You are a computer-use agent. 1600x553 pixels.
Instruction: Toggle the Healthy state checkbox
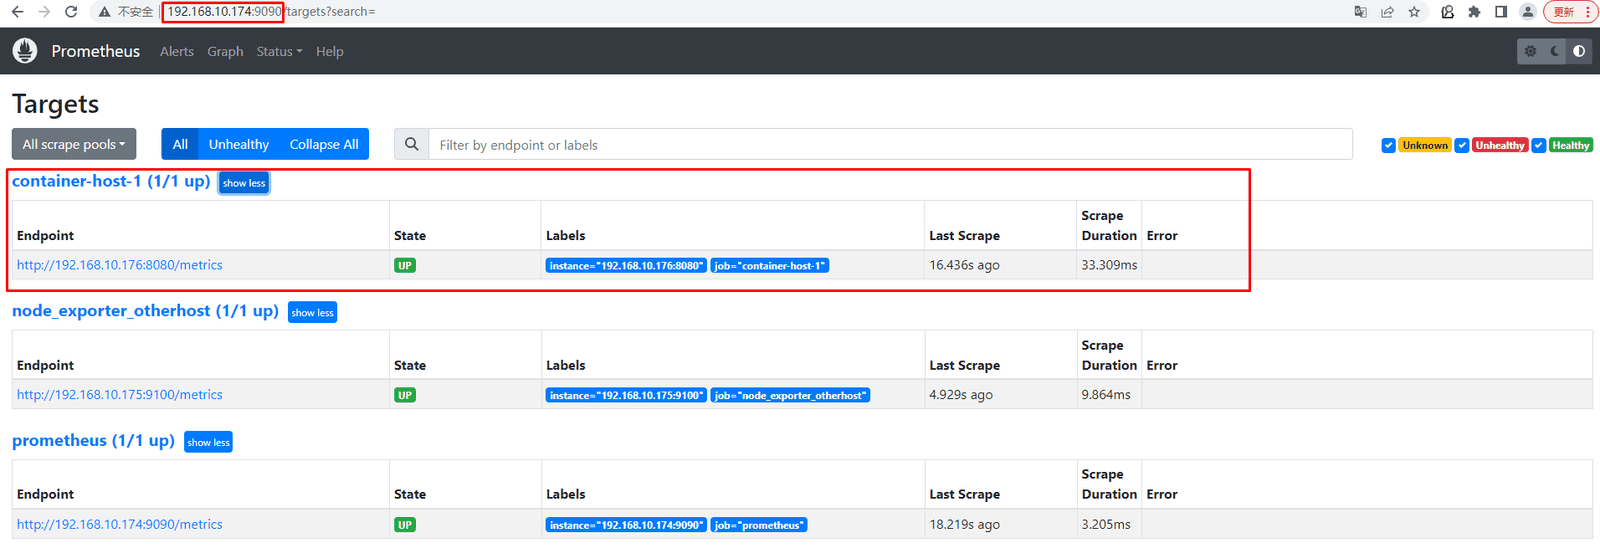pos(1539,145)
